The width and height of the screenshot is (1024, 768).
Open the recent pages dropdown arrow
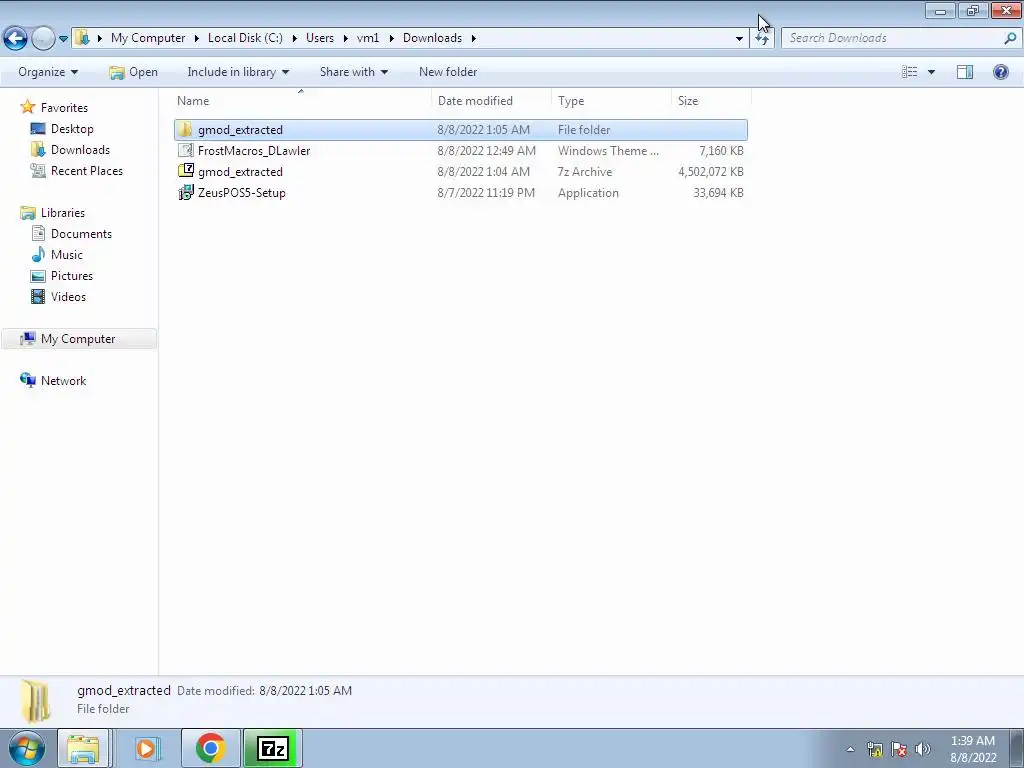pyautogui.click(x=63, y=39)
